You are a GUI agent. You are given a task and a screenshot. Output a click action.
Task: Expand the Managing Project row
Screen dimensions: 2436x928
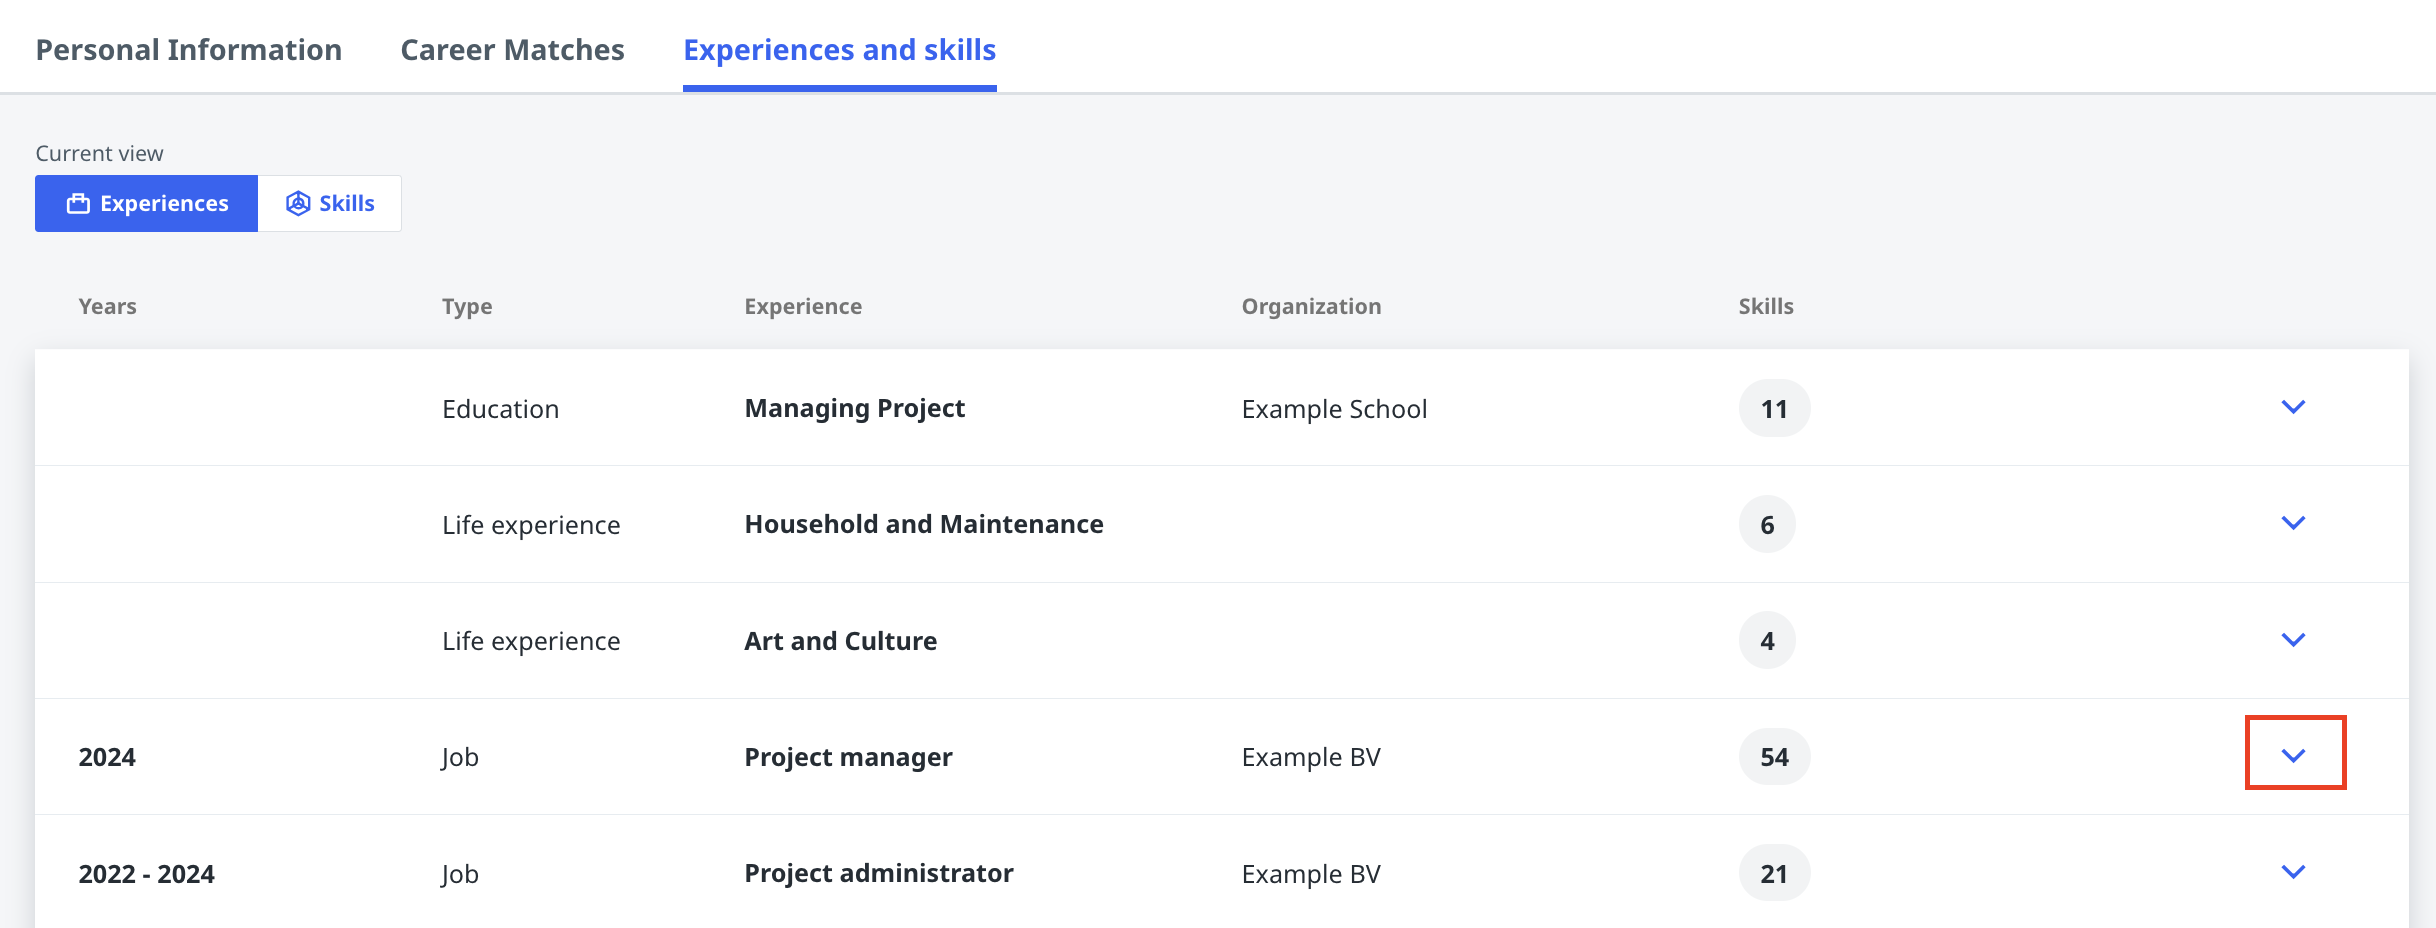point(2293,407)
